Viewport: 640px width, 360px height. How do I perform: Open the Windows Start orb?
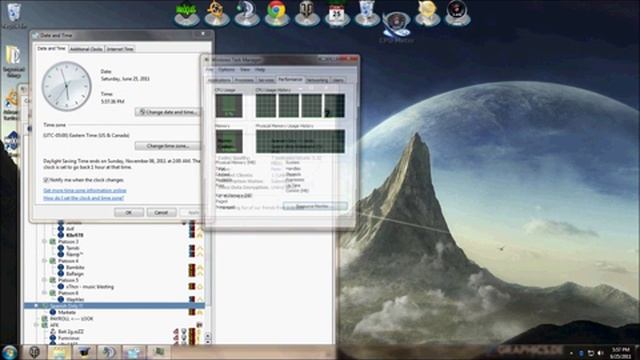[x=9, y=352]
